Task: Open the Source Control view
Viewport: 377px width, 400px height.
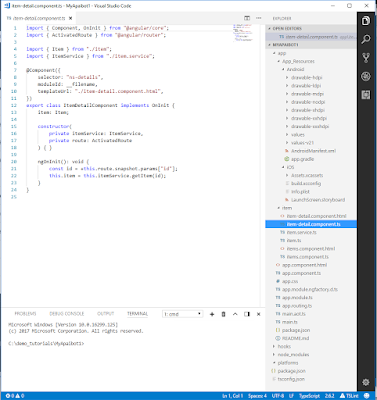Action: [x=366, y=58]
